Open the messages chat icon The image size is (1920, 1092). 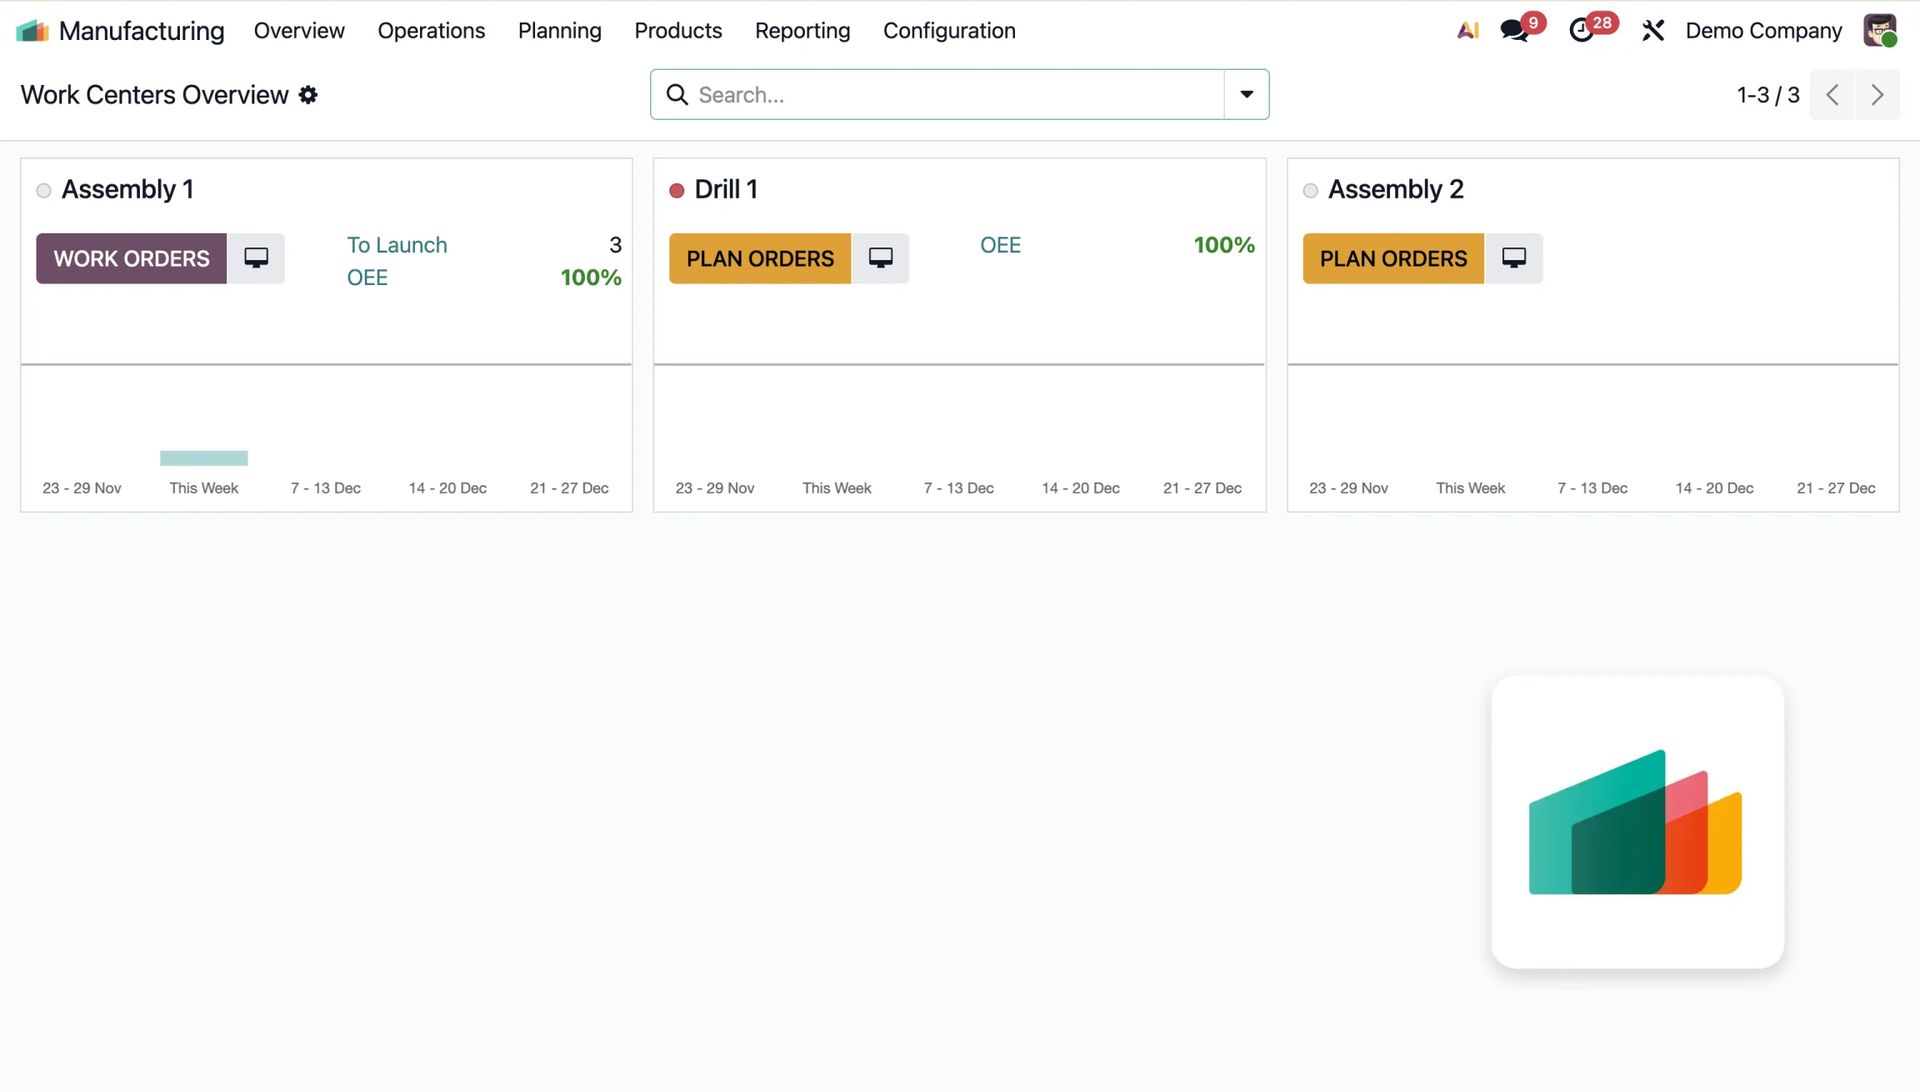[x=1515, y=31]
